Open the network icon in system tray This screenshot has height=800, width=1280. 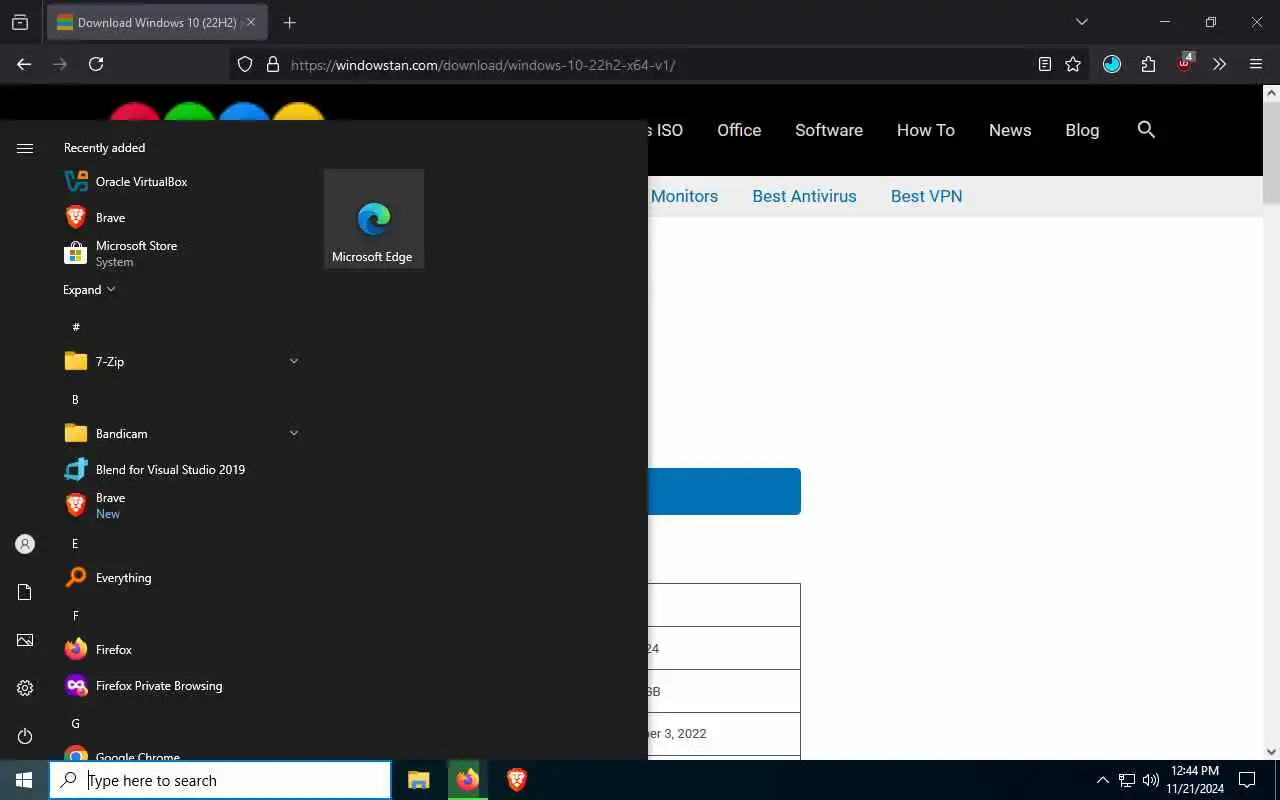(1127, 780)
